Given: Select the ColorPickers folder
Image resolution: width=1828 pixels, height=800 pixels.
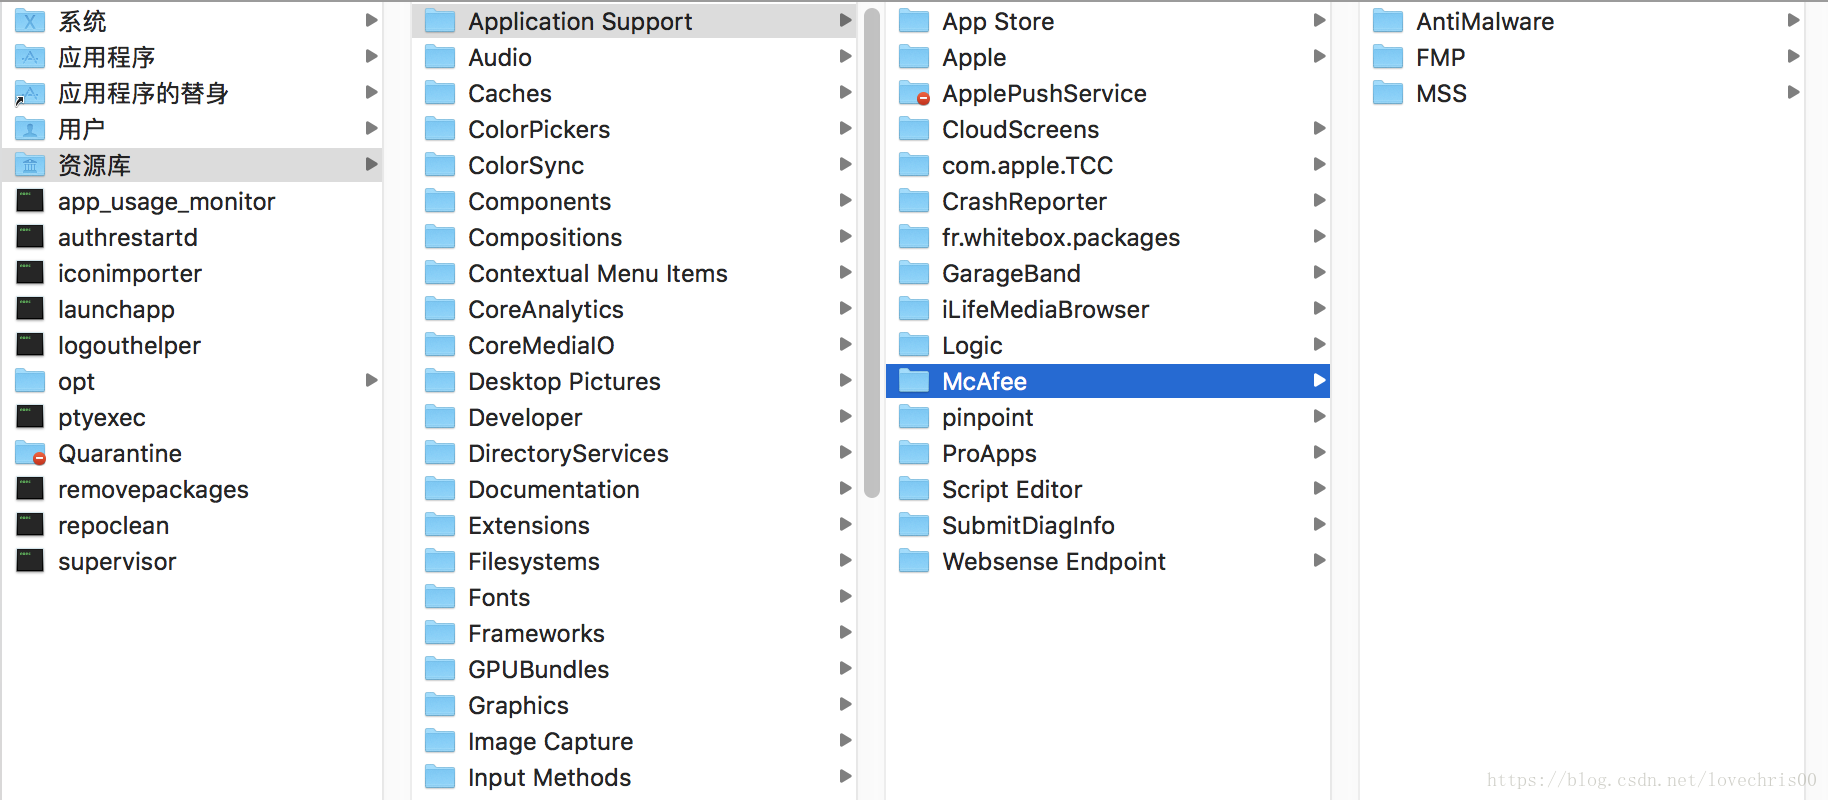Looking at the screenshot, I should 634,129.
